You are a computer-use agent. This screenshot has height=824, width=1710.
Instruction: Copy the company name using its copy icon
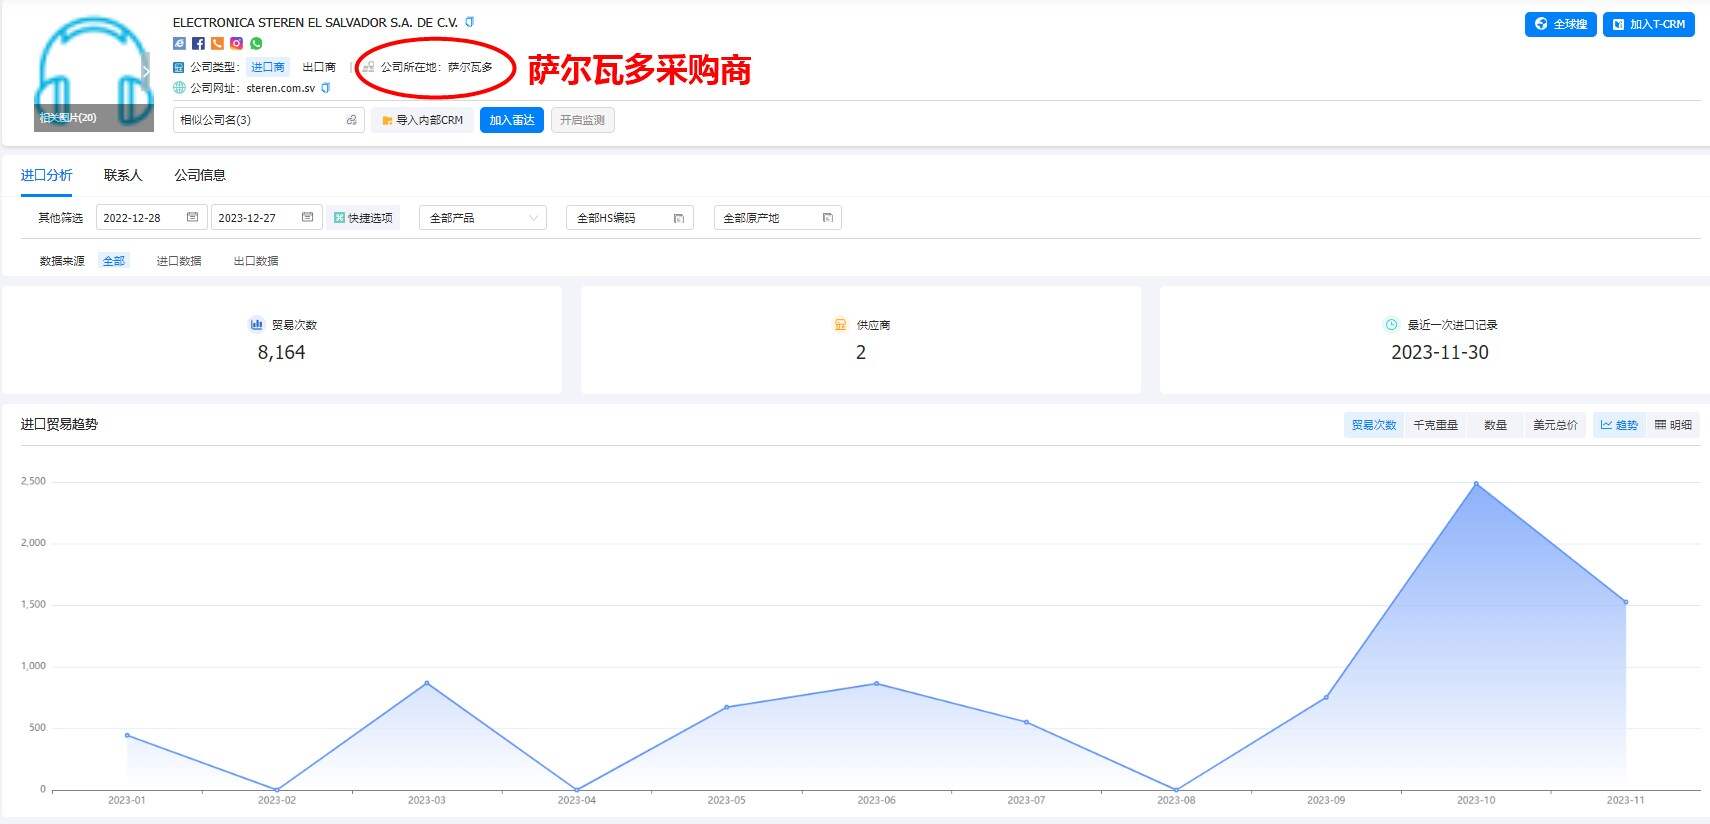pyautogui.click(x=470, y=22)
